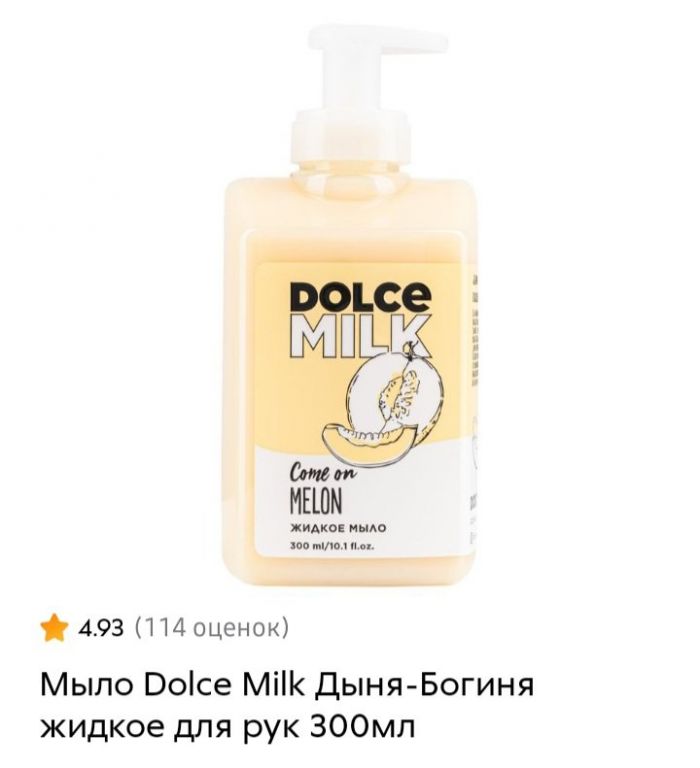Click the MILK outlined lettering on the label

[361, 337]
